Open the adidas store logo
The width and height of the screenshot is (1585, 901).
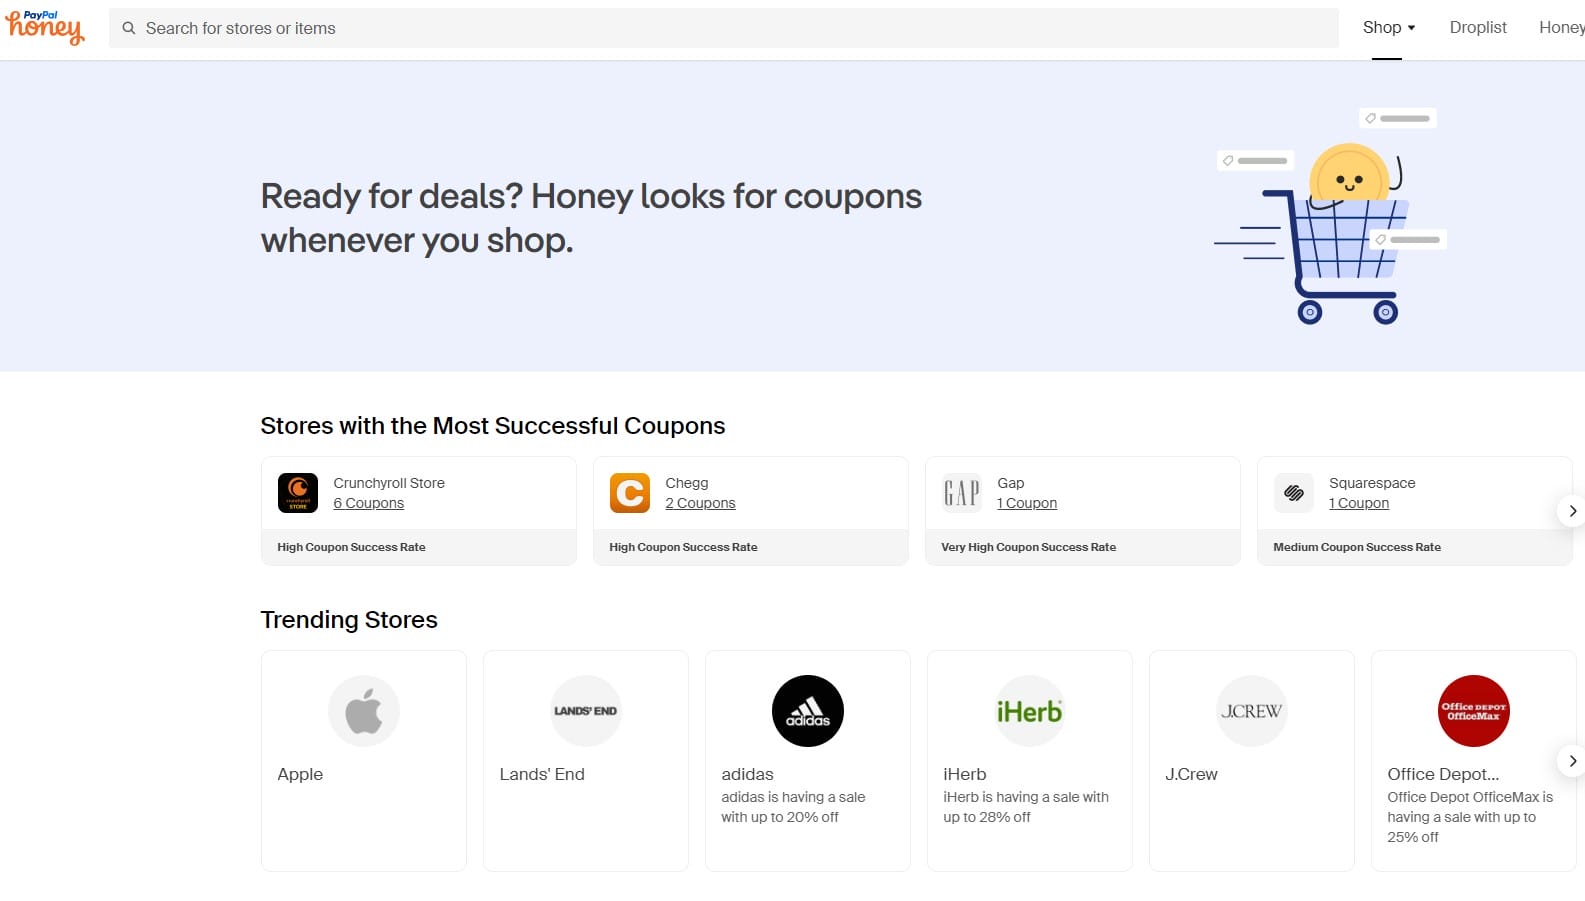(x=808, y=711)
